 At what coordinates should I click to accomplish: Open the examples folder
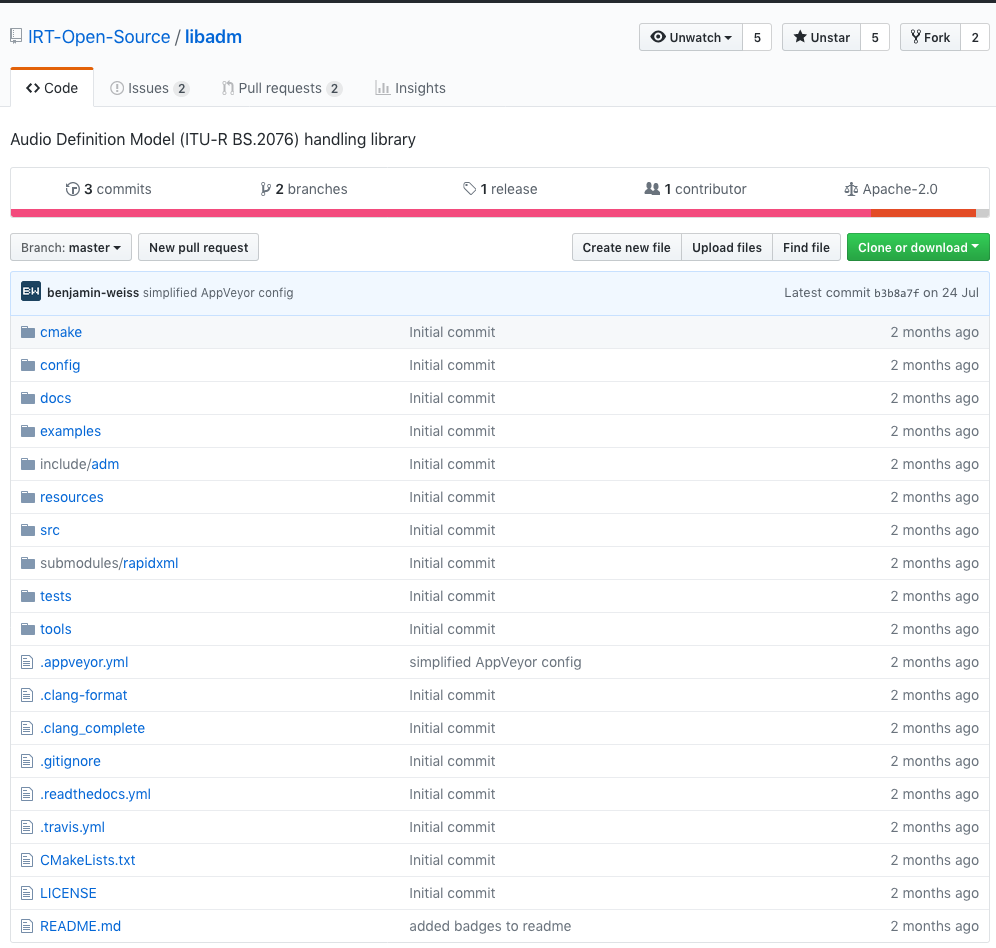tap(71, 431)
